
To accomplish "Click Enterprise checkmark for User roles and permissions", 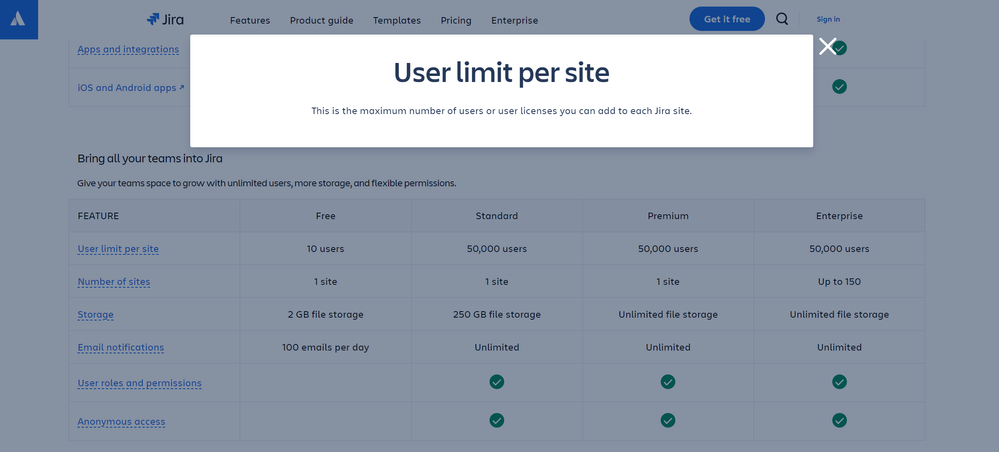I will point(839,382).
